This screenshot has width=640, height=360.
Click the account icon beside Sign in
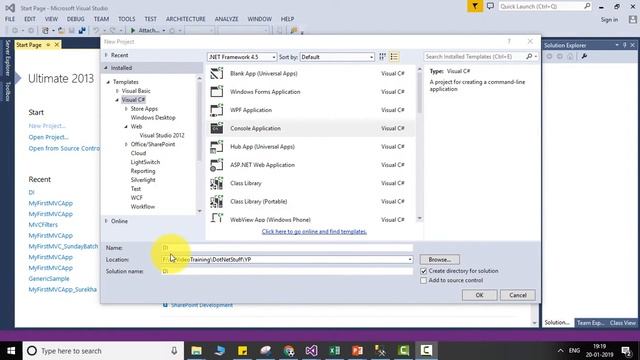pyautogui.click(x=633, y=19)
